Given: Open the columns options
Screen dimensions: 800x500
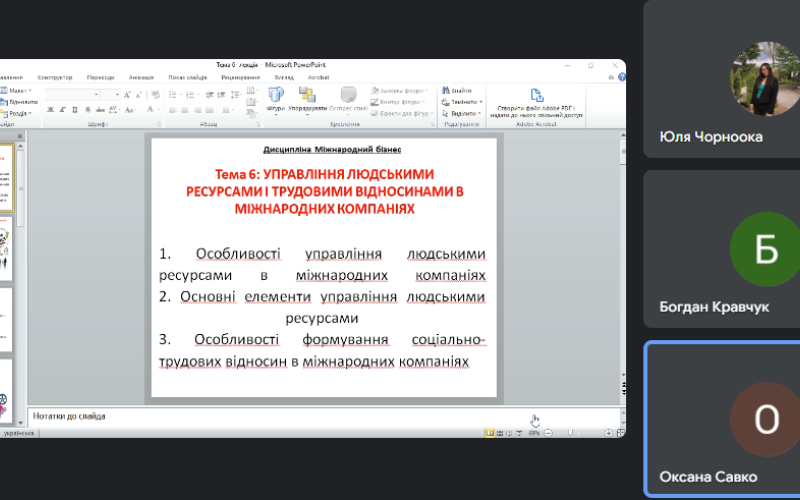Looking at the screenshot, I should (226, 110).
